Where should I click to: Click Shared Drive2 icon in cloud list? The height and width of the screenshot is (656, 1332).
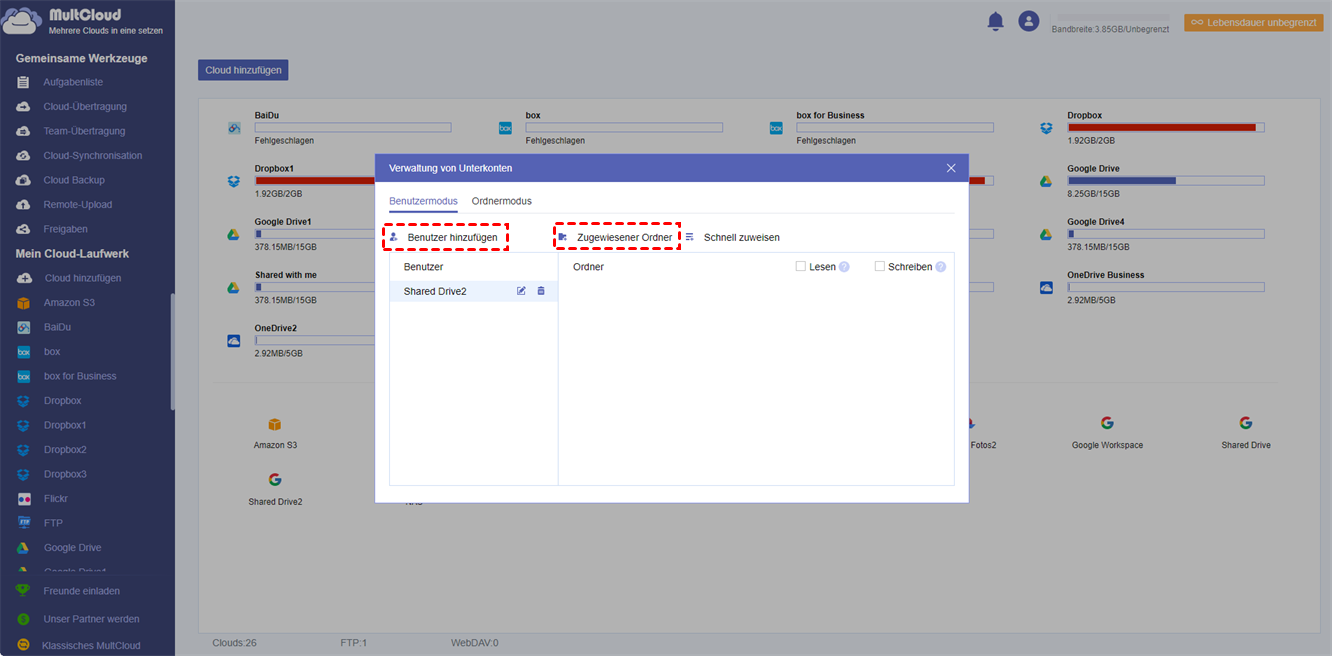click(275, 480)
